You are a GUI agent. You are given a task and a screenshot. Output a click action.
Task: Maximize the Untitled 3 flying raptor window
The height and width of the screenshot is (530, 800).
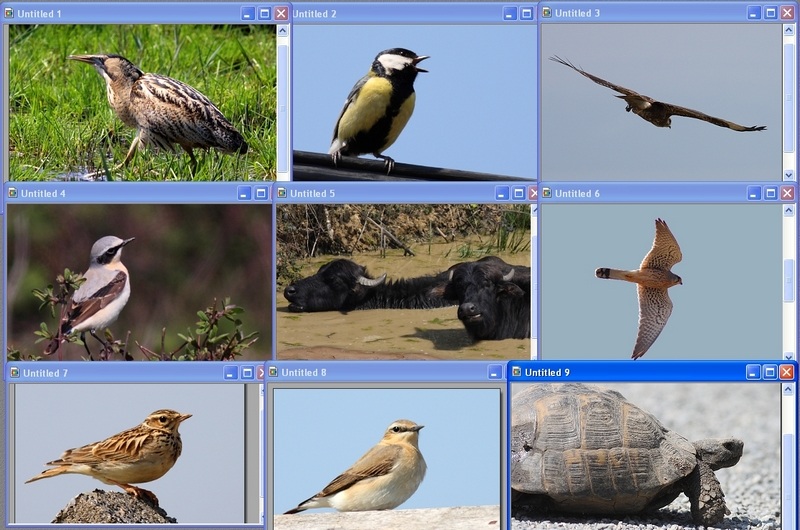(x=771, y=13)
